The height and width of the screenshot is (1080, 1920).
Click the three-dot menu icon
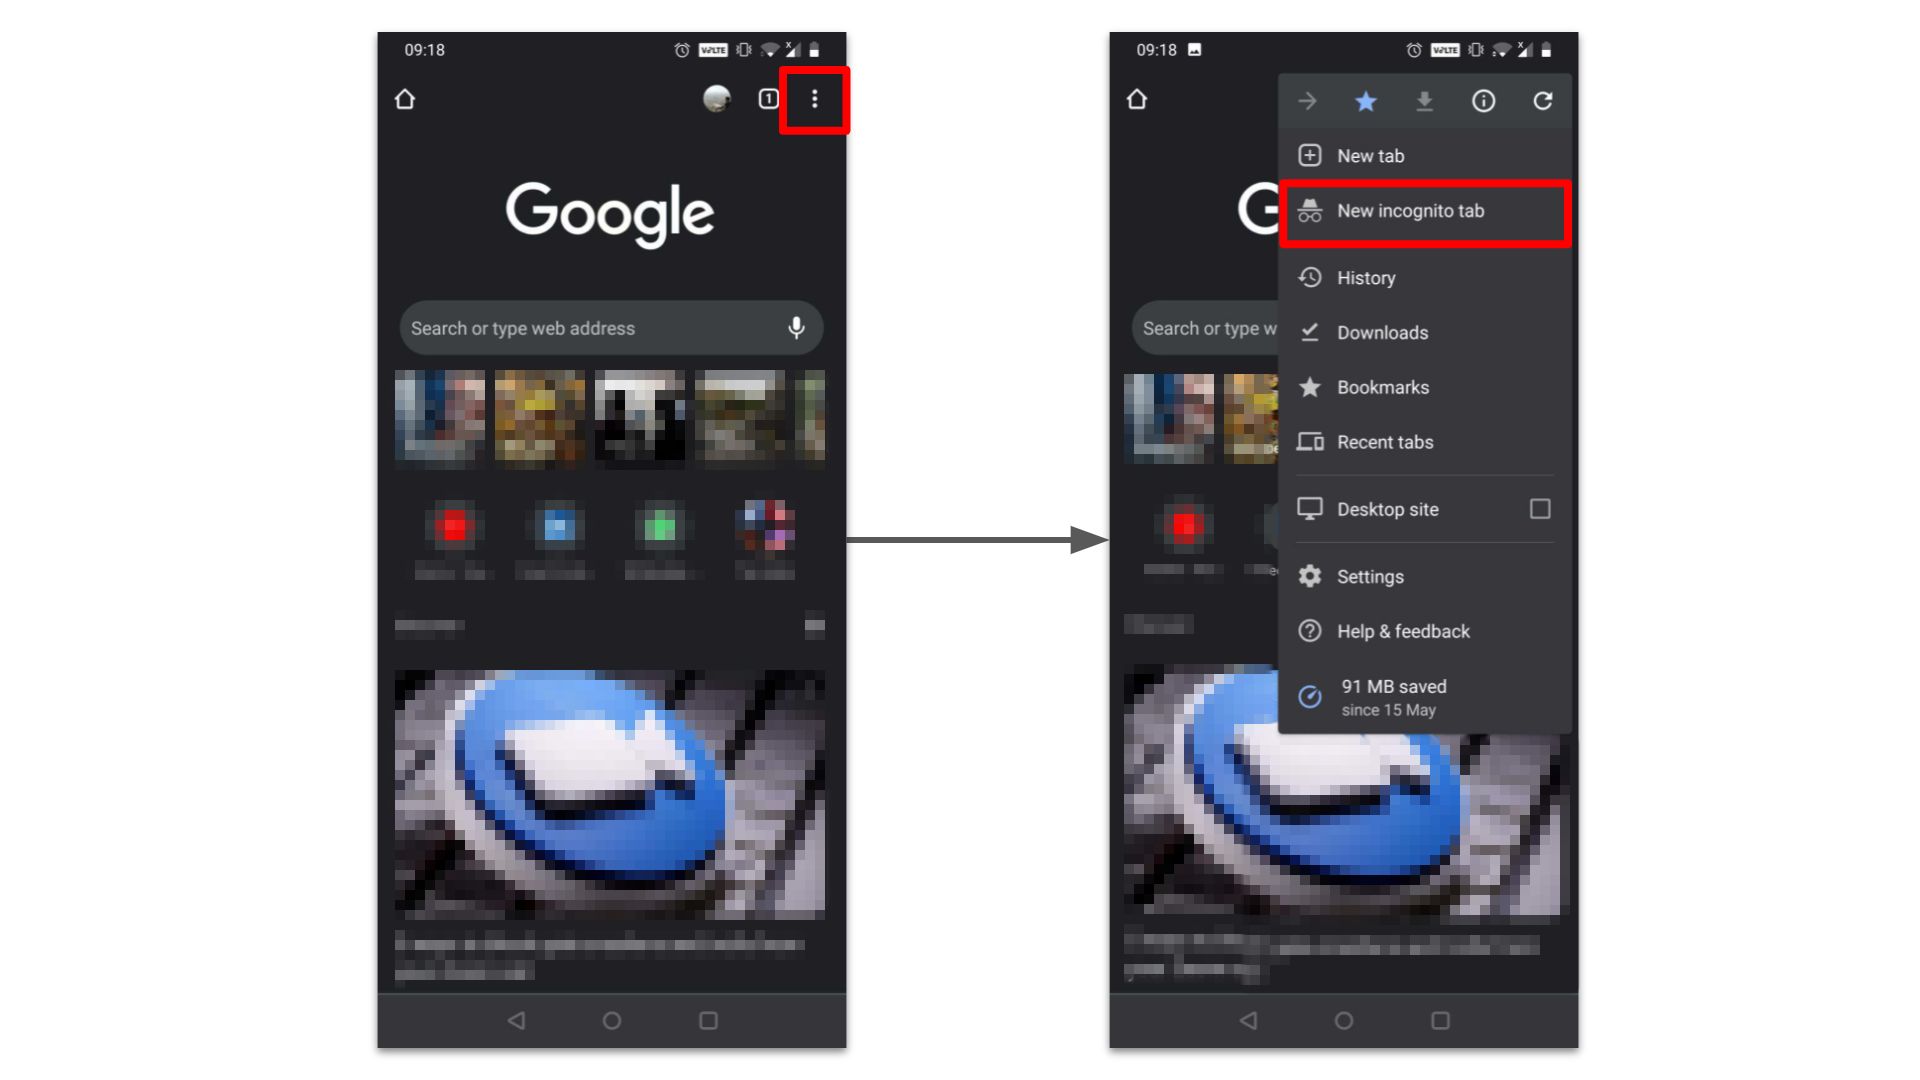click(814, 100)
